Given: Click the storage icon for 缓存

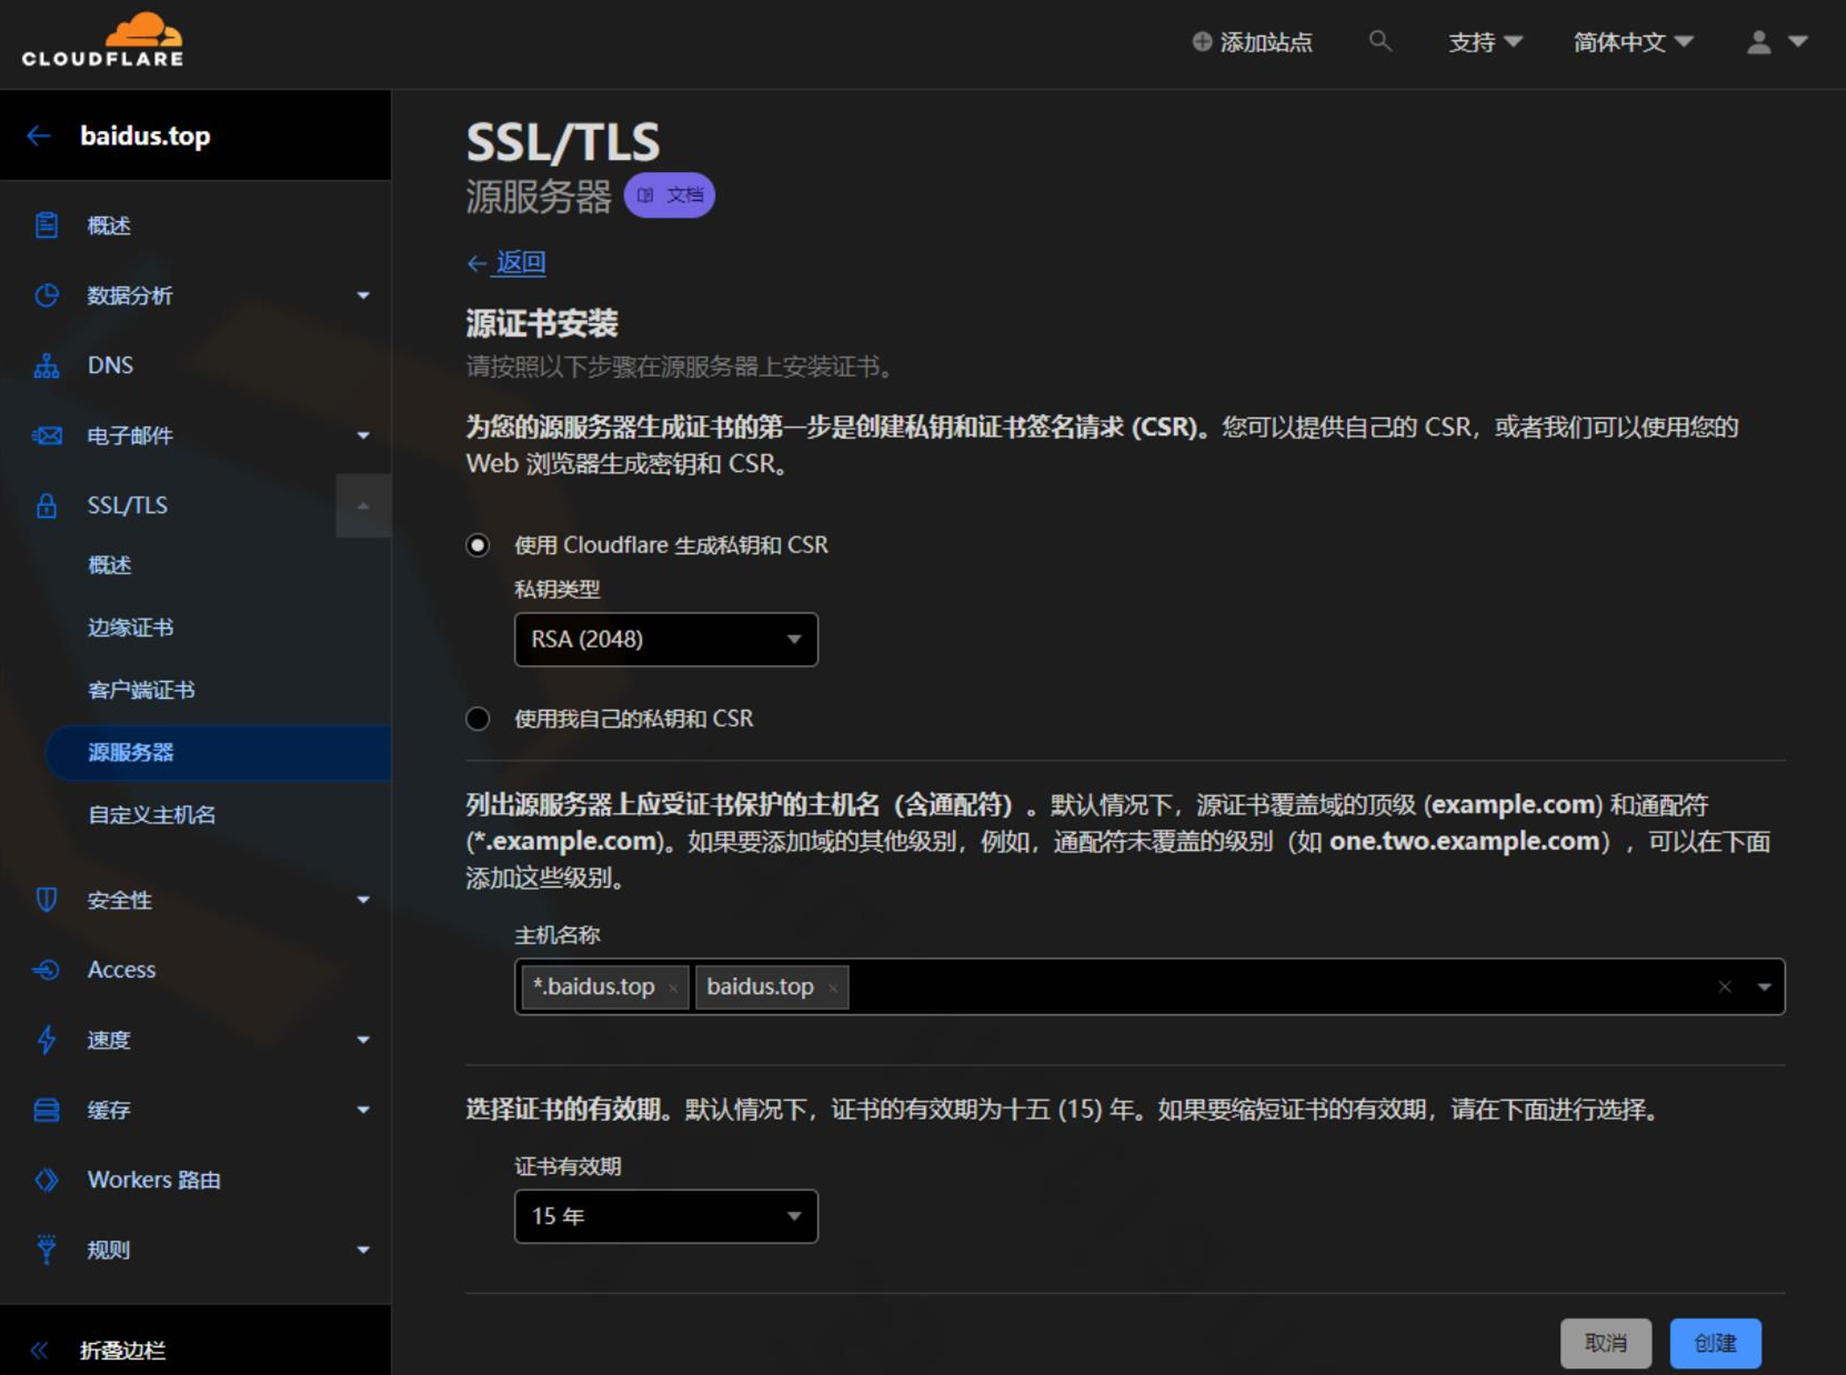Looking at the screenshot, I should point(46,1110).
